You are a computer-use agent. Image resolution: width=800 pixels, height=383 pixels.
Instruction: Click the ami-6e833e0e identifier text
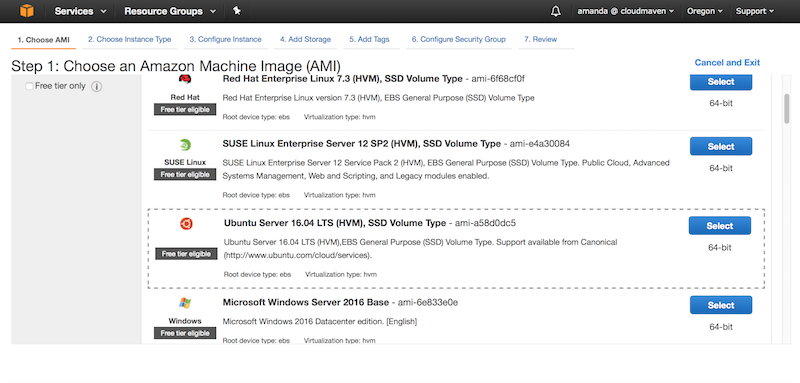point(428,302)
